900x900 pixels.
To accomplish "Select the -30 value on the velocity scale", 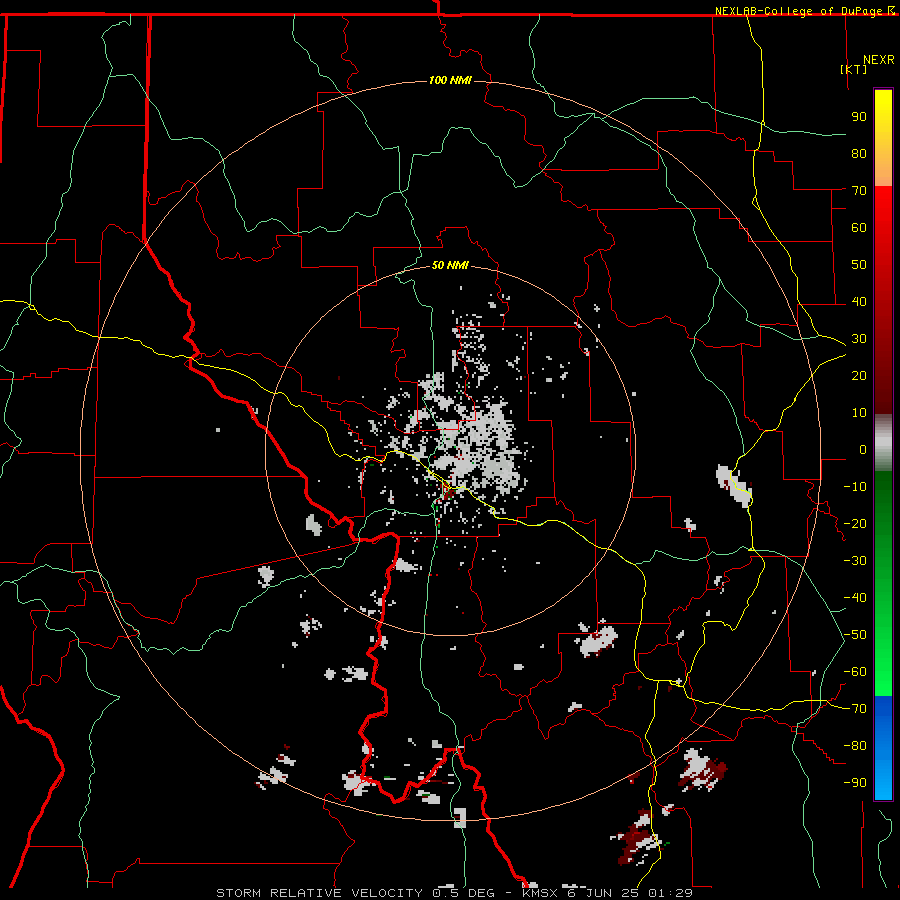I will [x=855, y=561].
